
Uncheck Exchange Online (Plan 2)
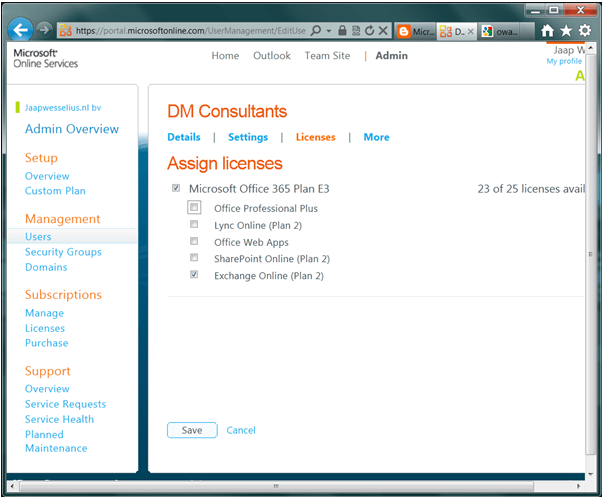pos(194,274)
